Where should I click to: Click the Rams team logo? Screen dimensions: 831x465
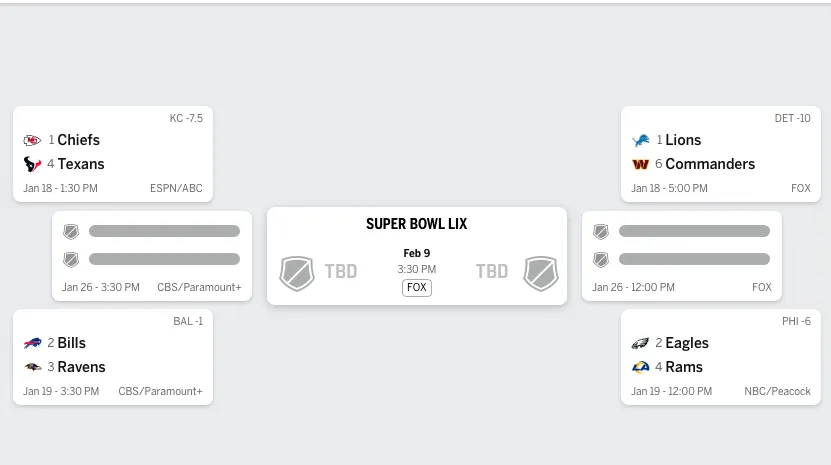[x=641, y=368]
